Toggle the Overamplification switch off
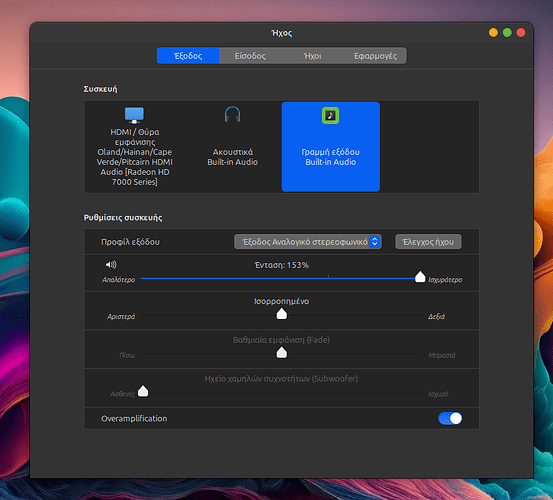The width and height of the screenshot is (553, 500). pyautogui.click(x=450, y=419)
